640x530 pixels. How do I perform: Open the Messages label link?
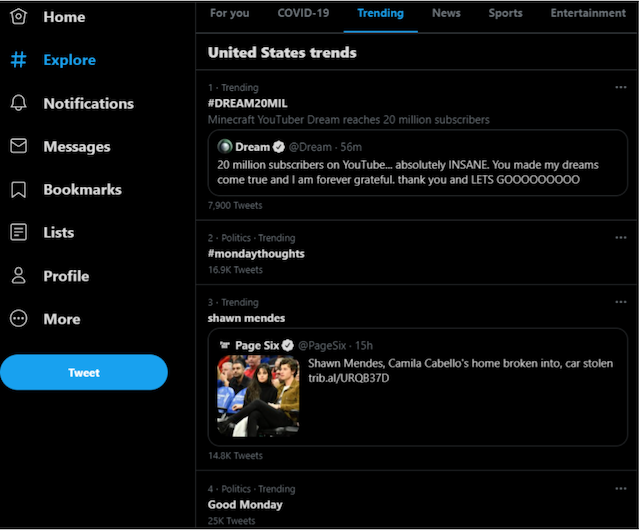tap(77, 147)
